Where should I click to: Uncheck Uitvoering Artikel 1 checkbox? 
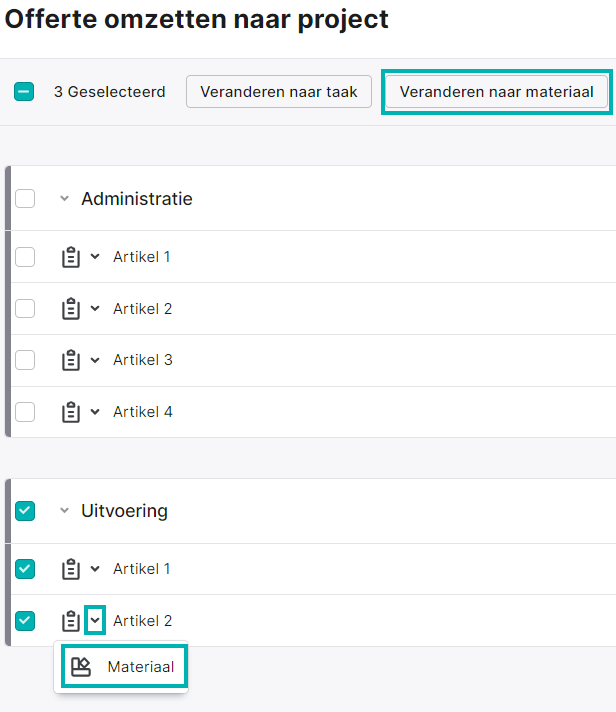point(25,569)
